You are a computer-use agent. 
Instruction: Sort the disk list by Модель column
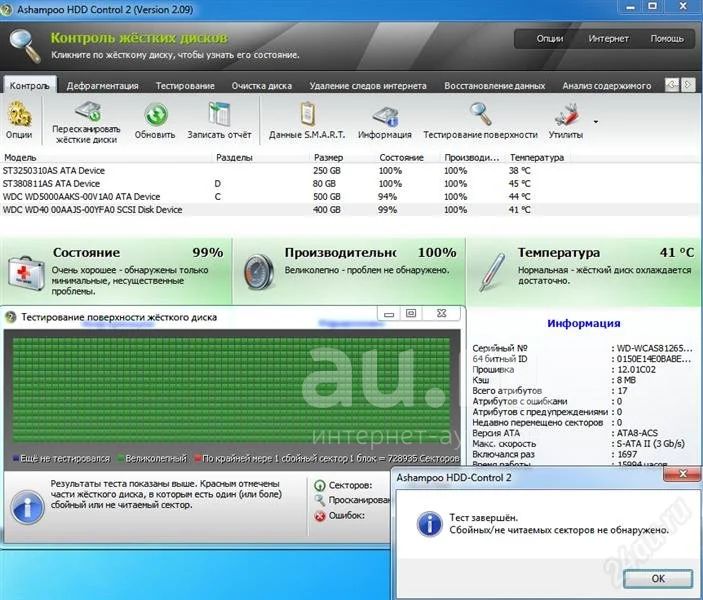pos(20,157)
